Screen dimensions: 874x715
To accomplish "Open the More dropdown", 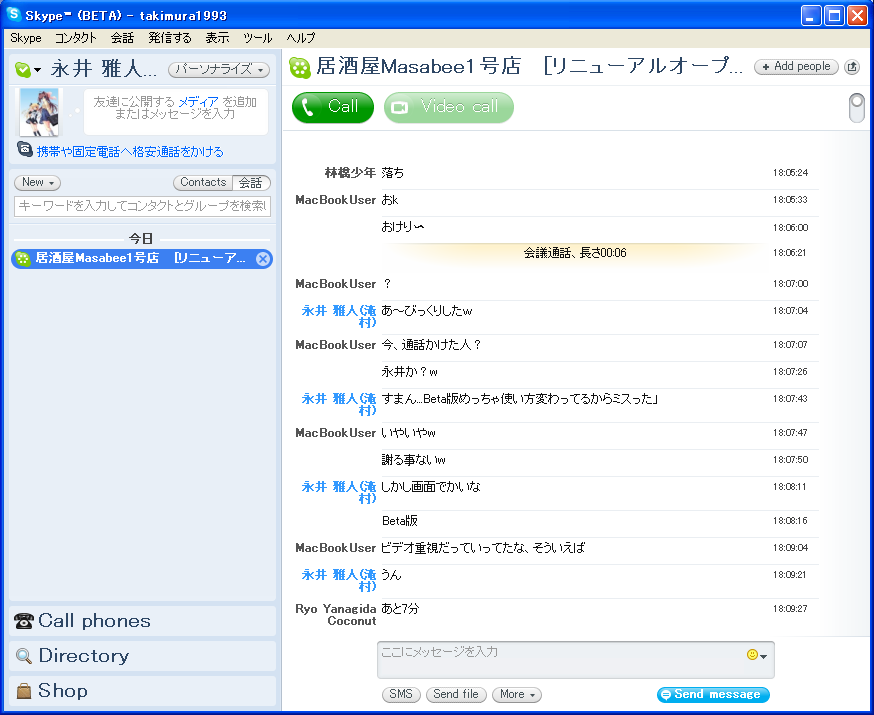I will [517, 694].
